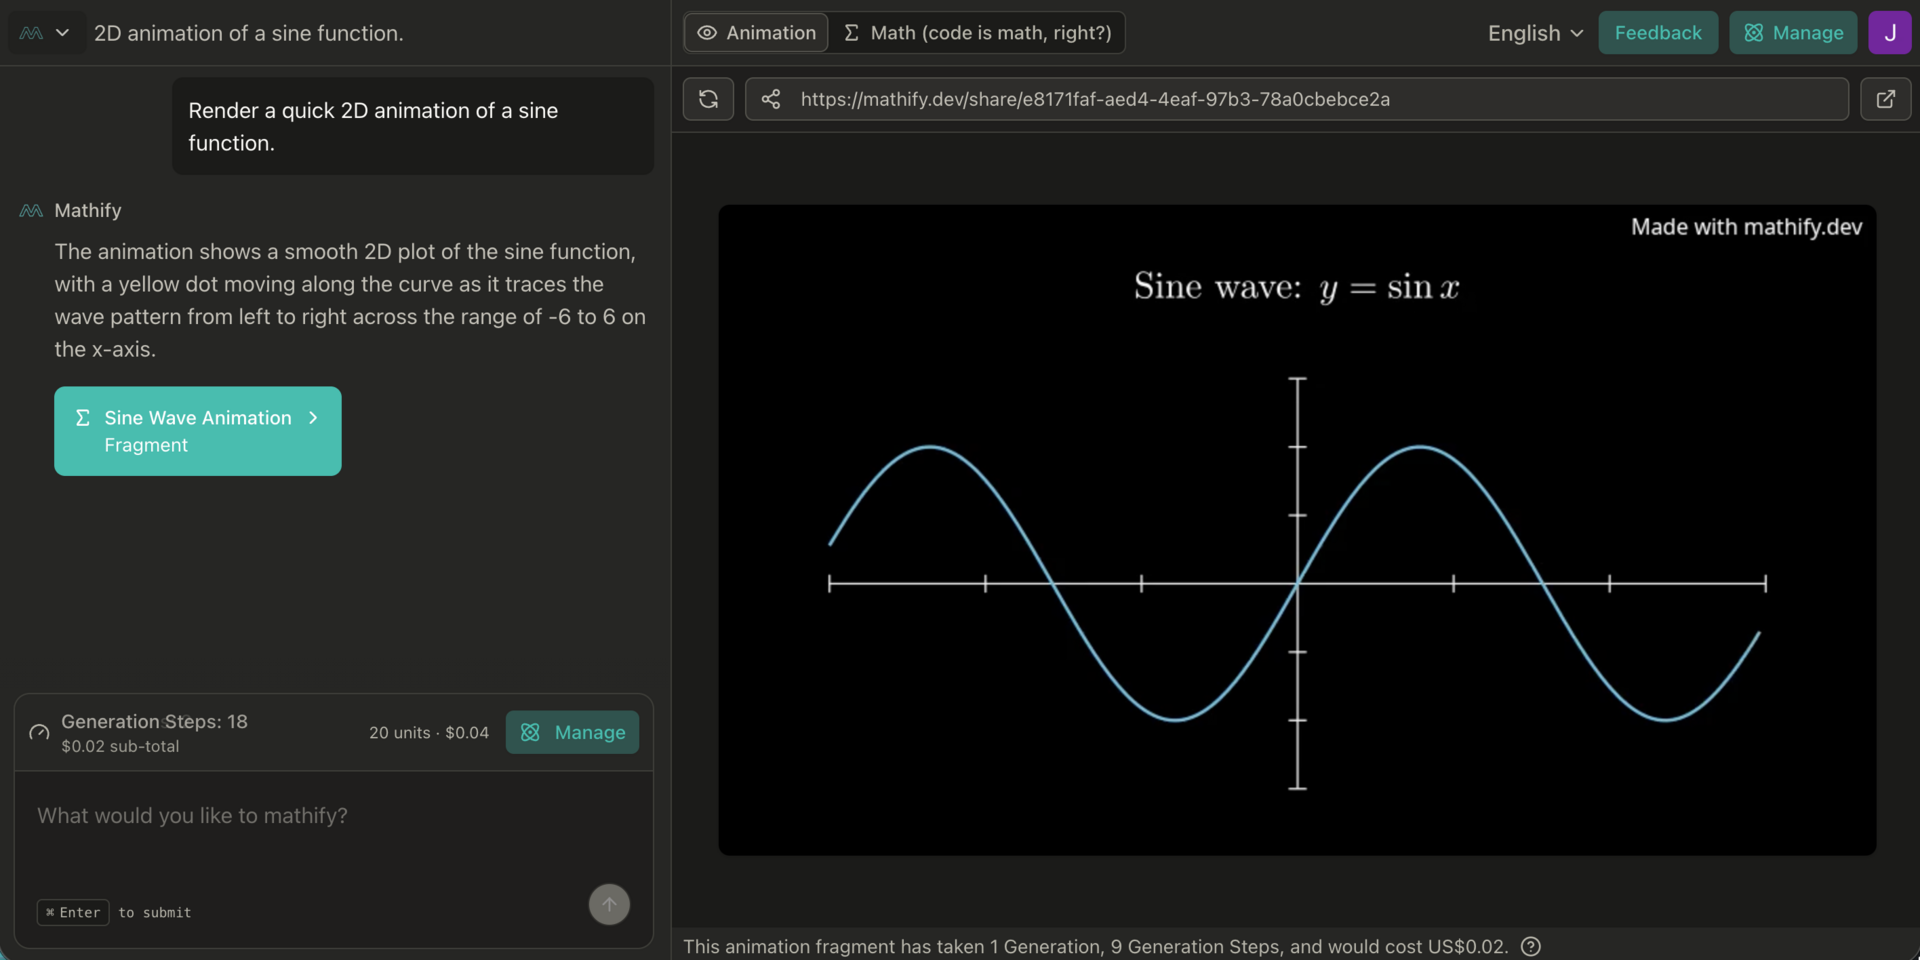Click the arrow on Sine Wave Animation Fragment
Screen dimensions: 1920x960
313,417
